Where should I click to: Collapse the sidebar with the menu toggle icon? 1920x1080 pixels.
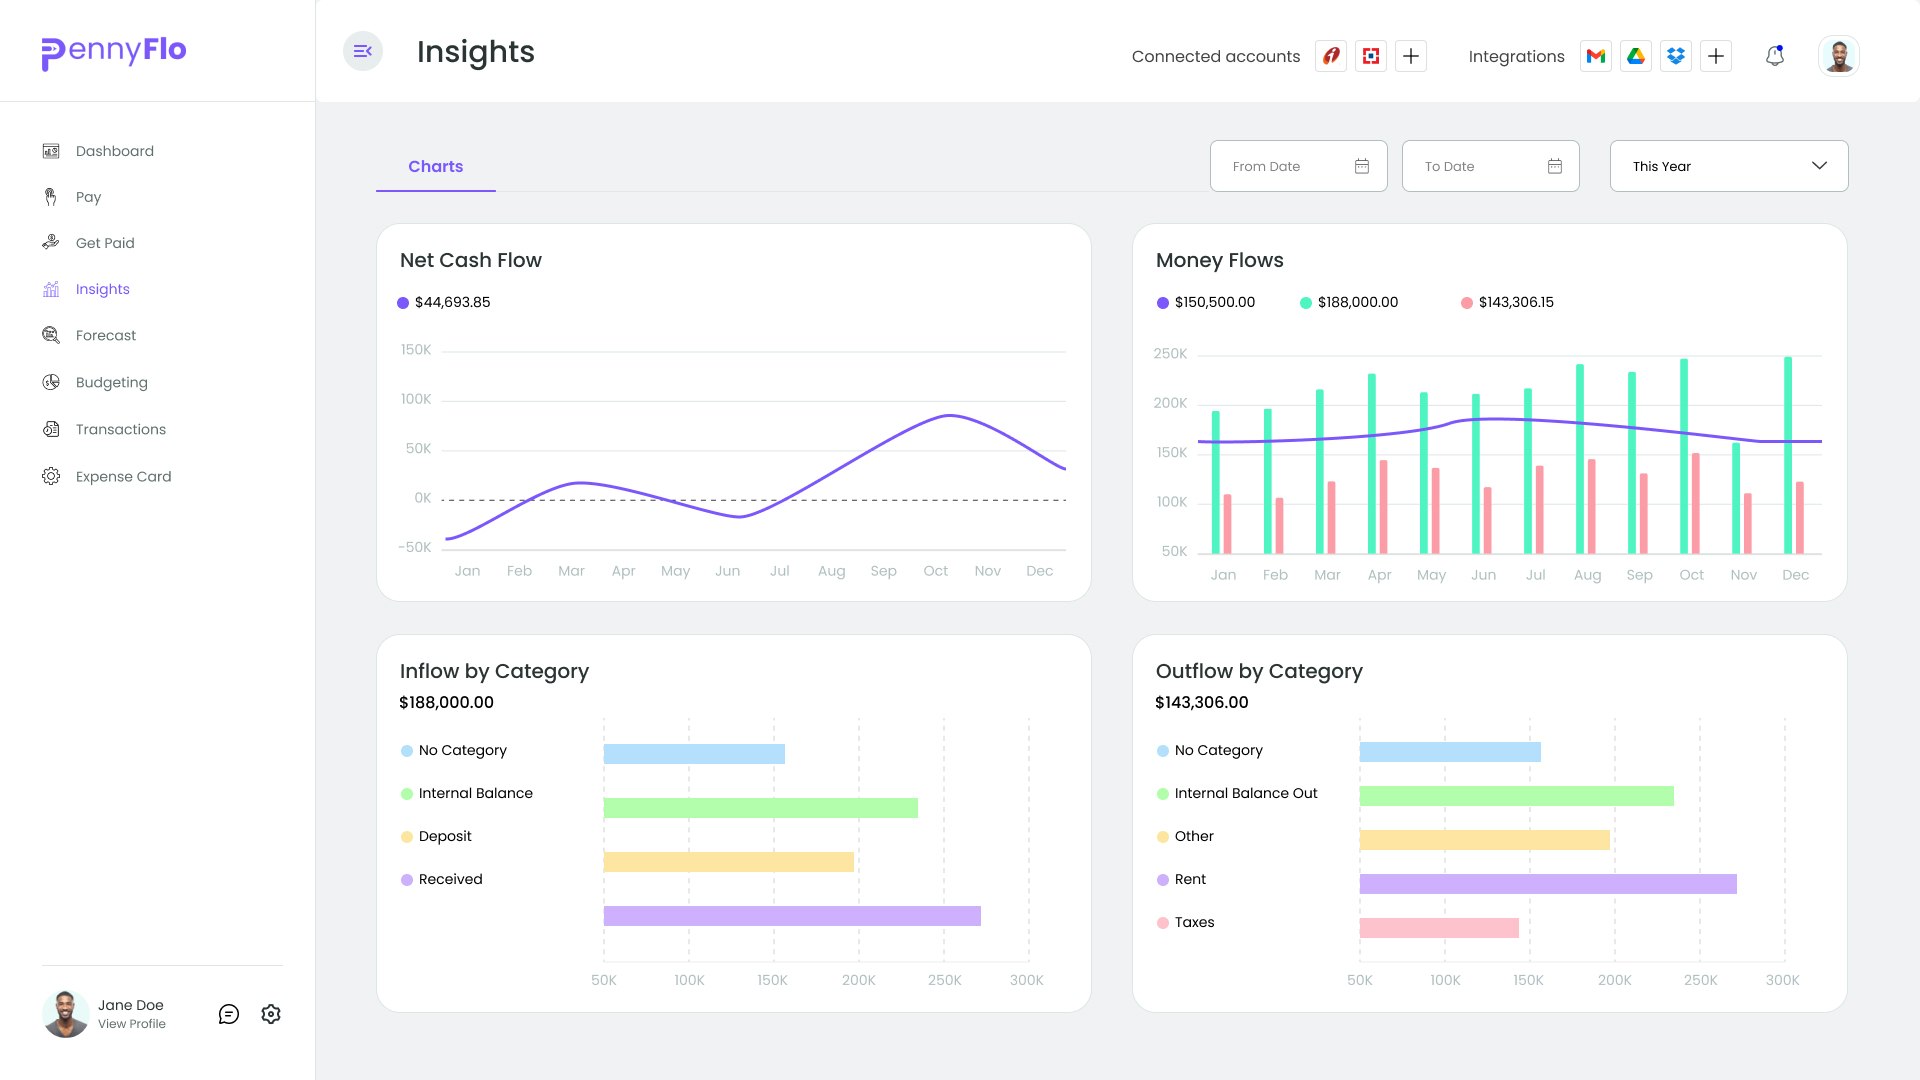coord(363,51)
